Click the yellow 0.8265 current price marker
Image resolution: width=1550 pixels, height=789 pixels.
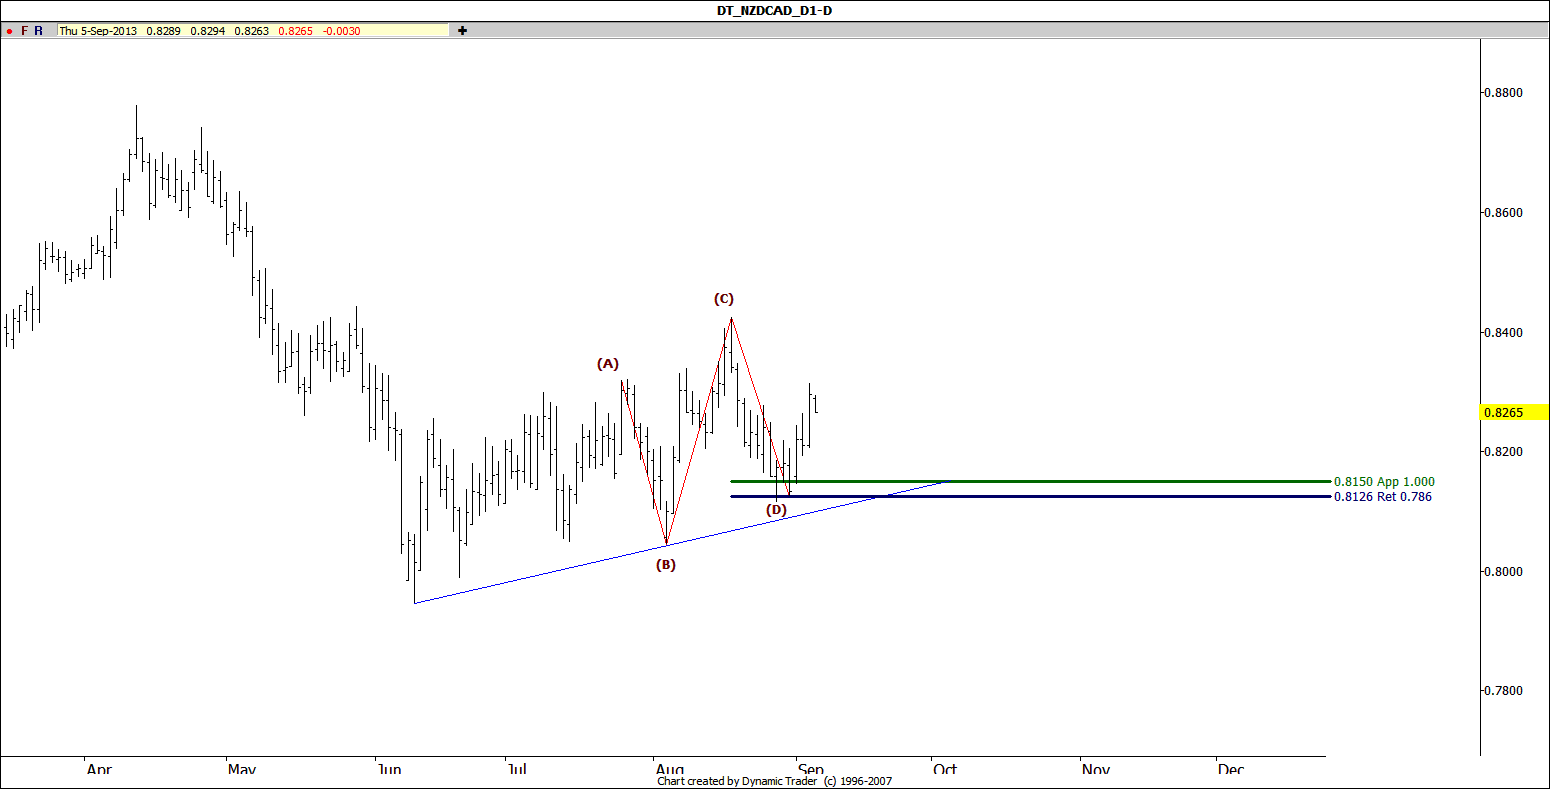[x=1514, y=412]
